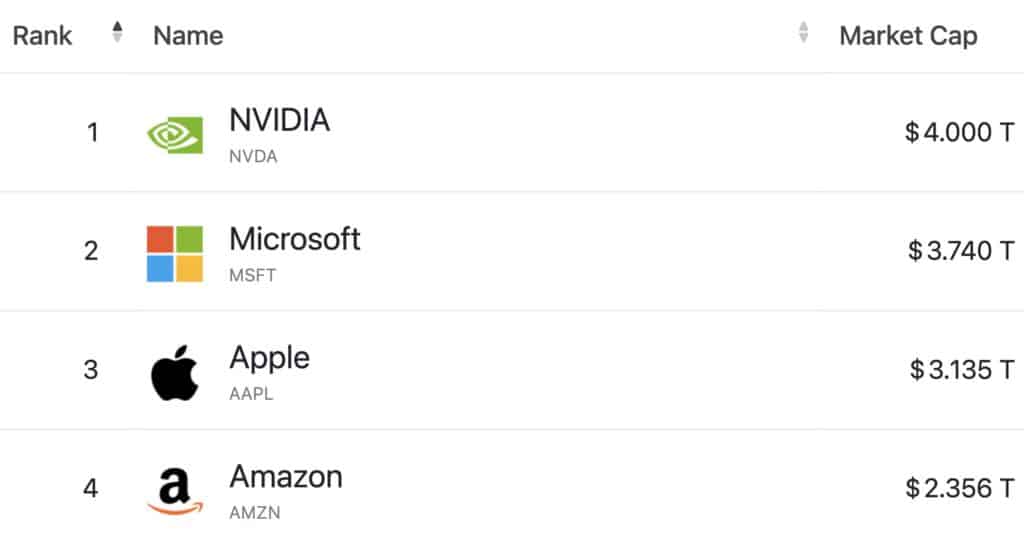Click the Rank column header
Image resolution: width=1024 pixels, height=547 pixels.
(42, 35)
